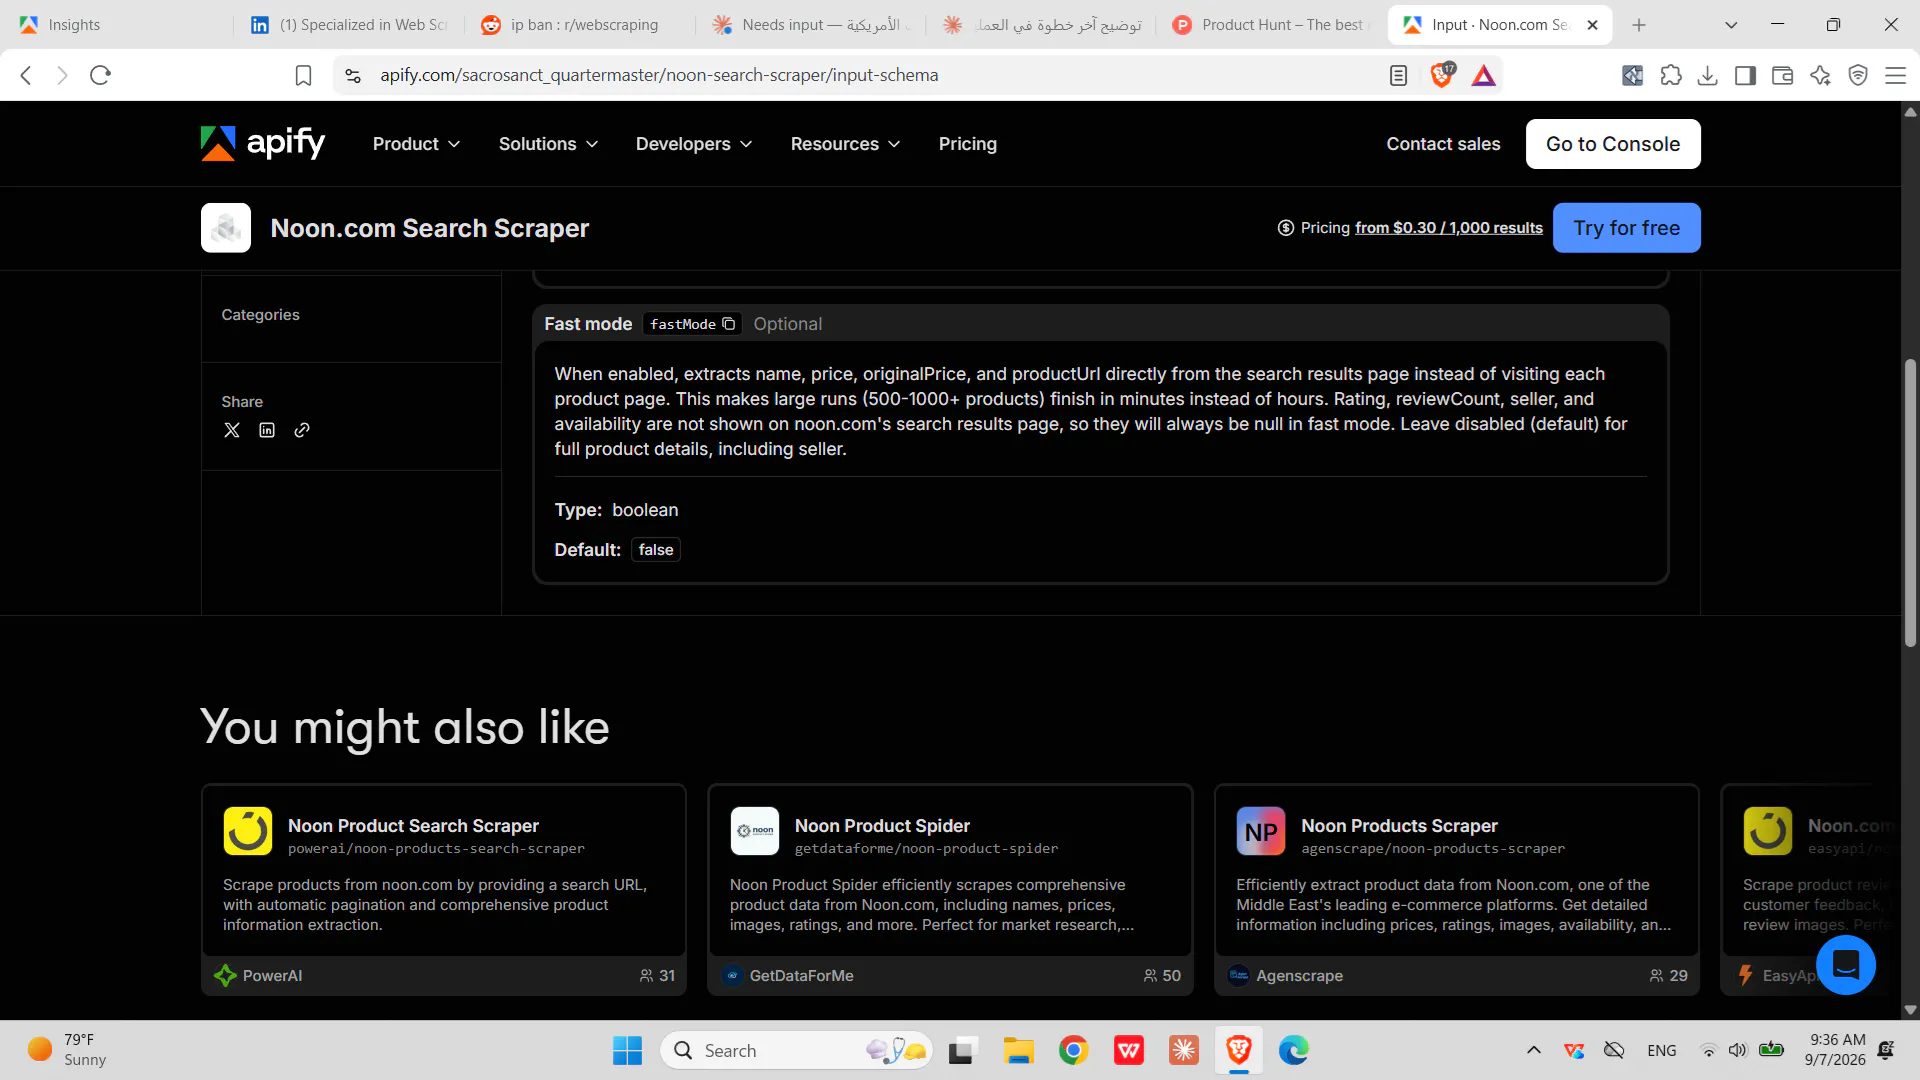Expand the Developers menu
Screen dimensions: 1920x1080
694,144
